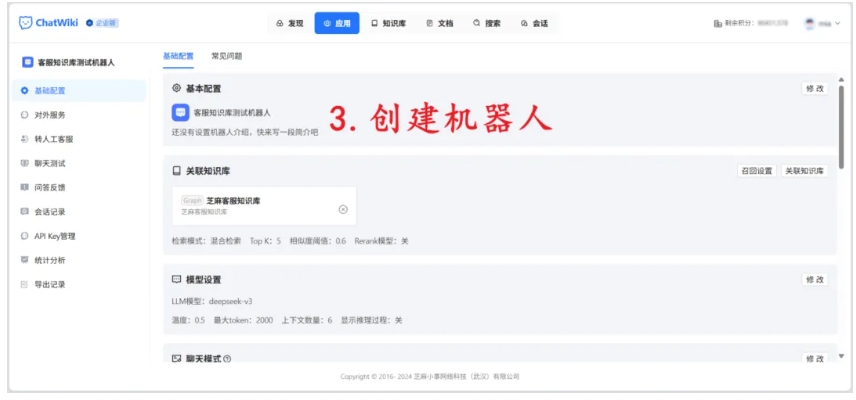
Task: Click the icon beside 模型设置 heading
Action: [176, 279]
